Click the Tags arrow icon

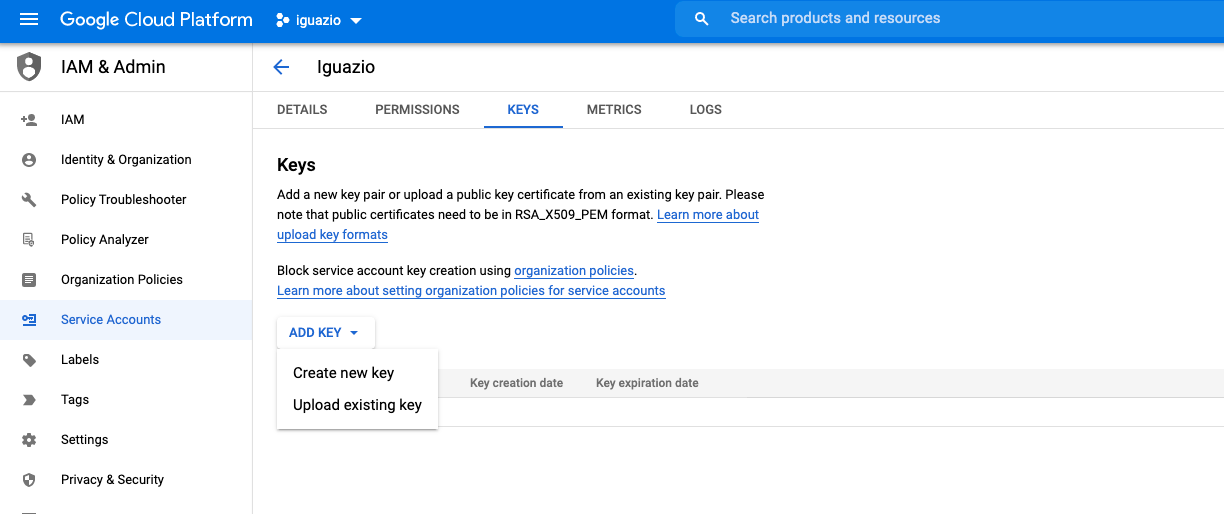[x=29, y=400]
